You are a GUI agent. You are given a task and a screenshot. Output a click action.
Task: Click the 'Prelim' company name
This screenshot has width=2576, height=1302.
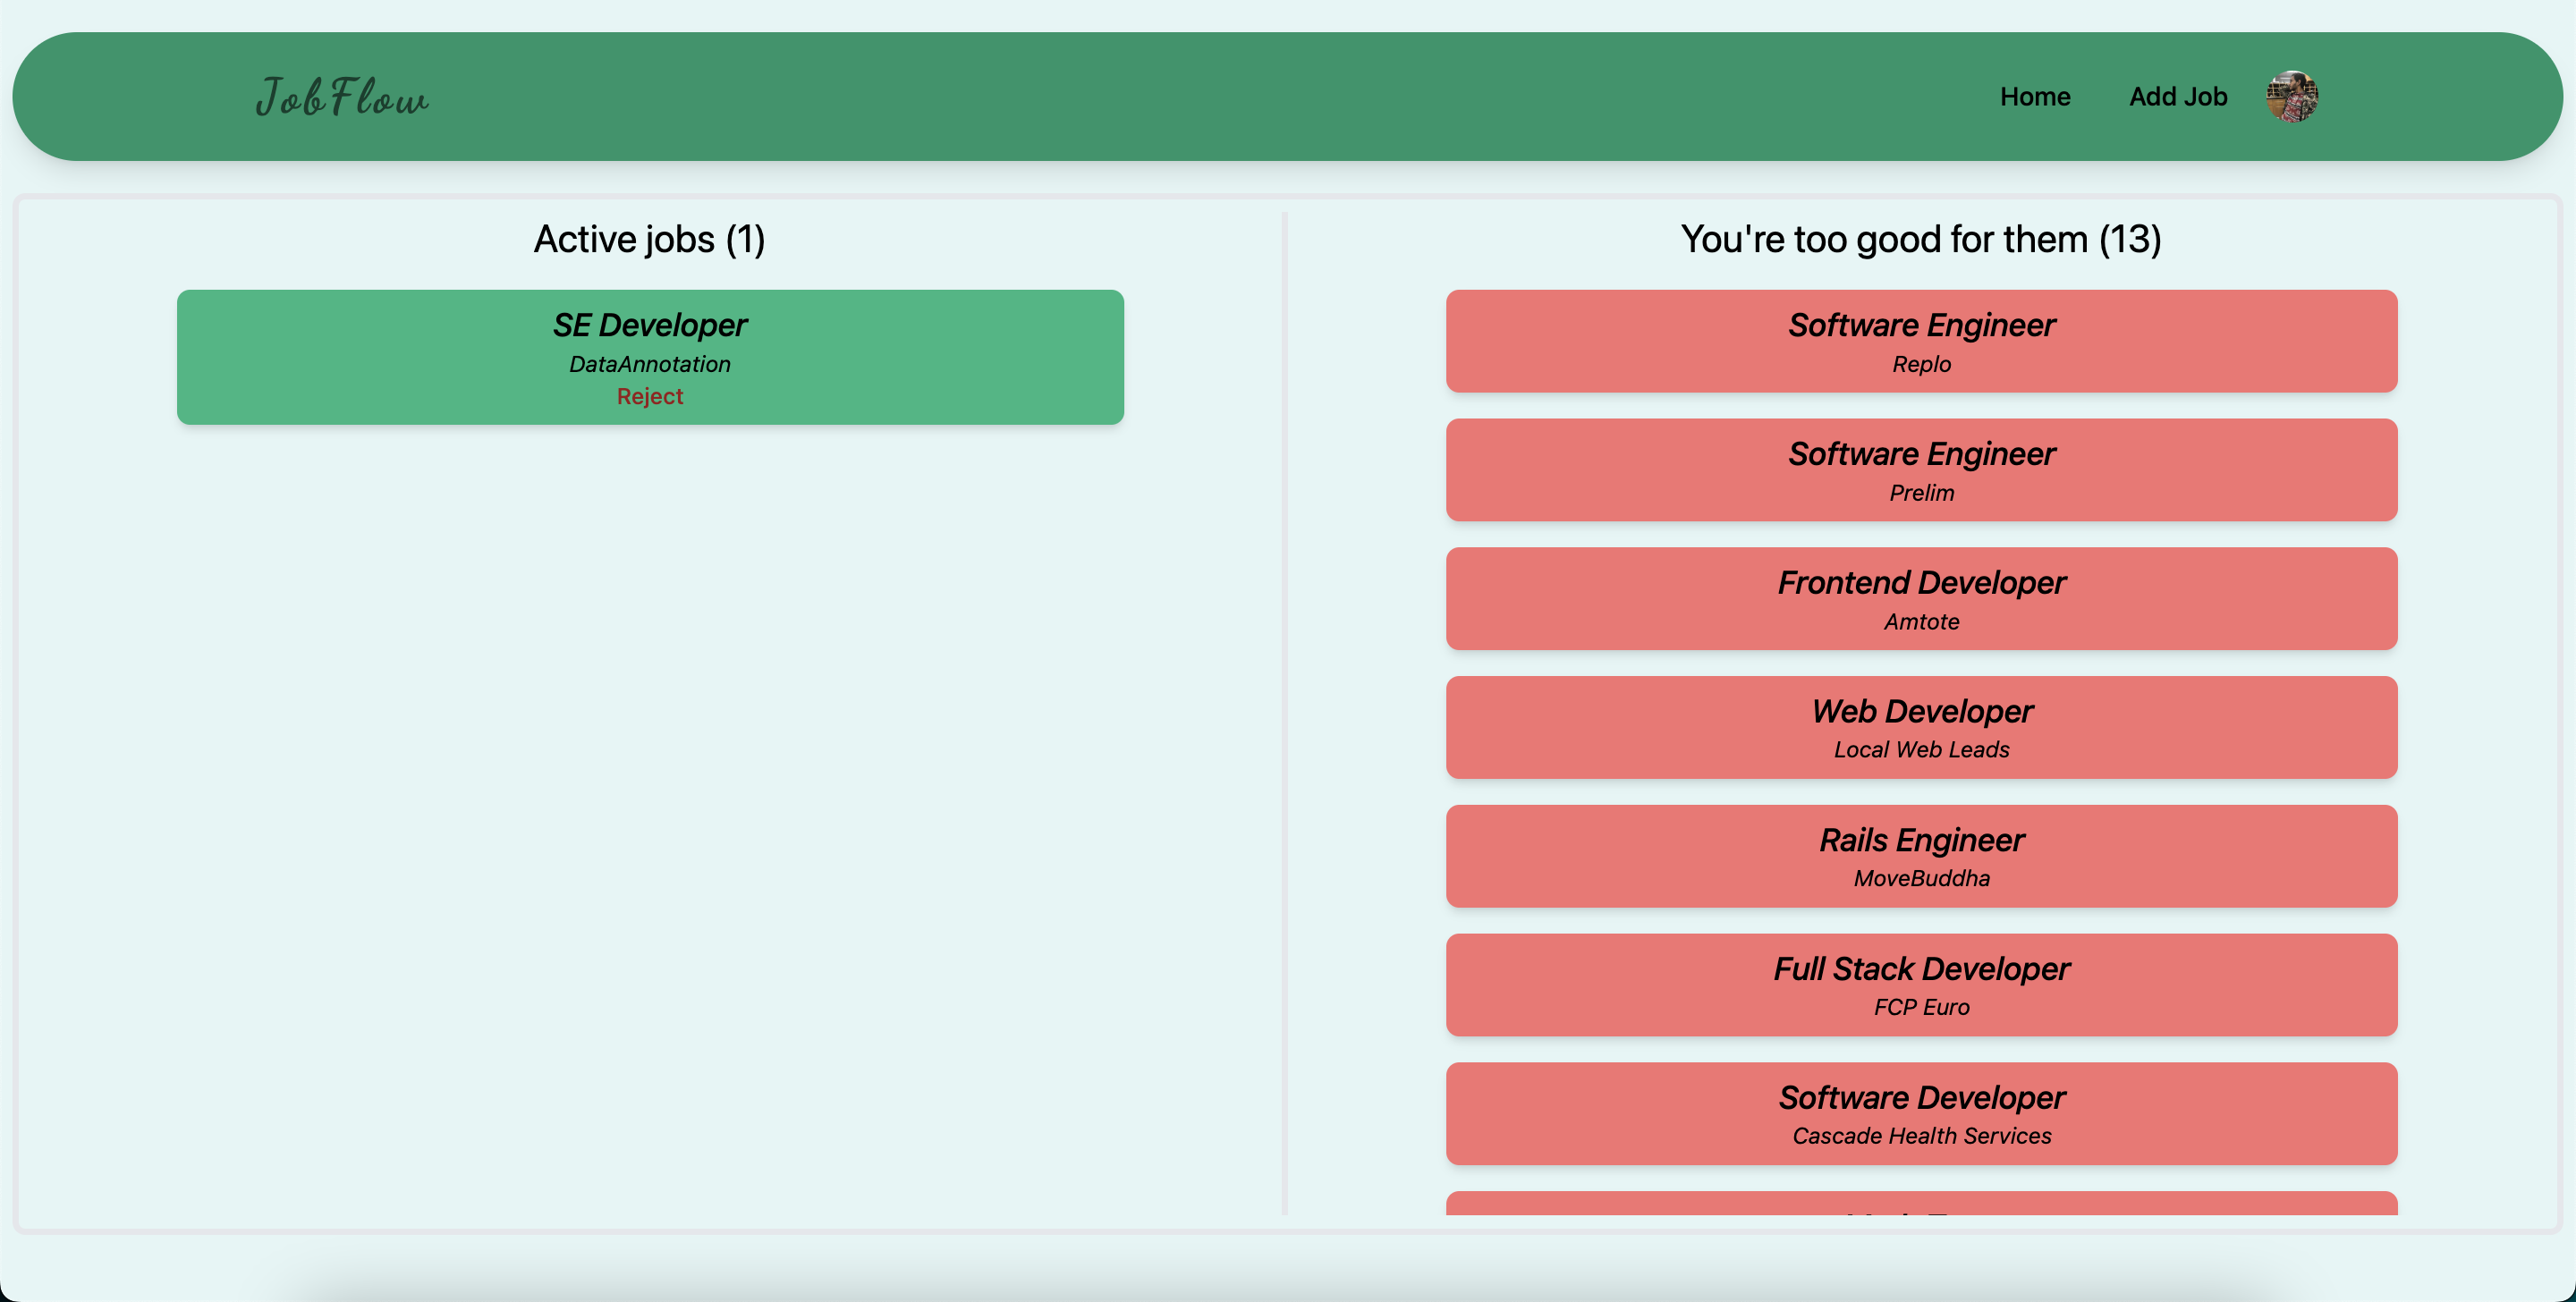(x=1921, y=493)
